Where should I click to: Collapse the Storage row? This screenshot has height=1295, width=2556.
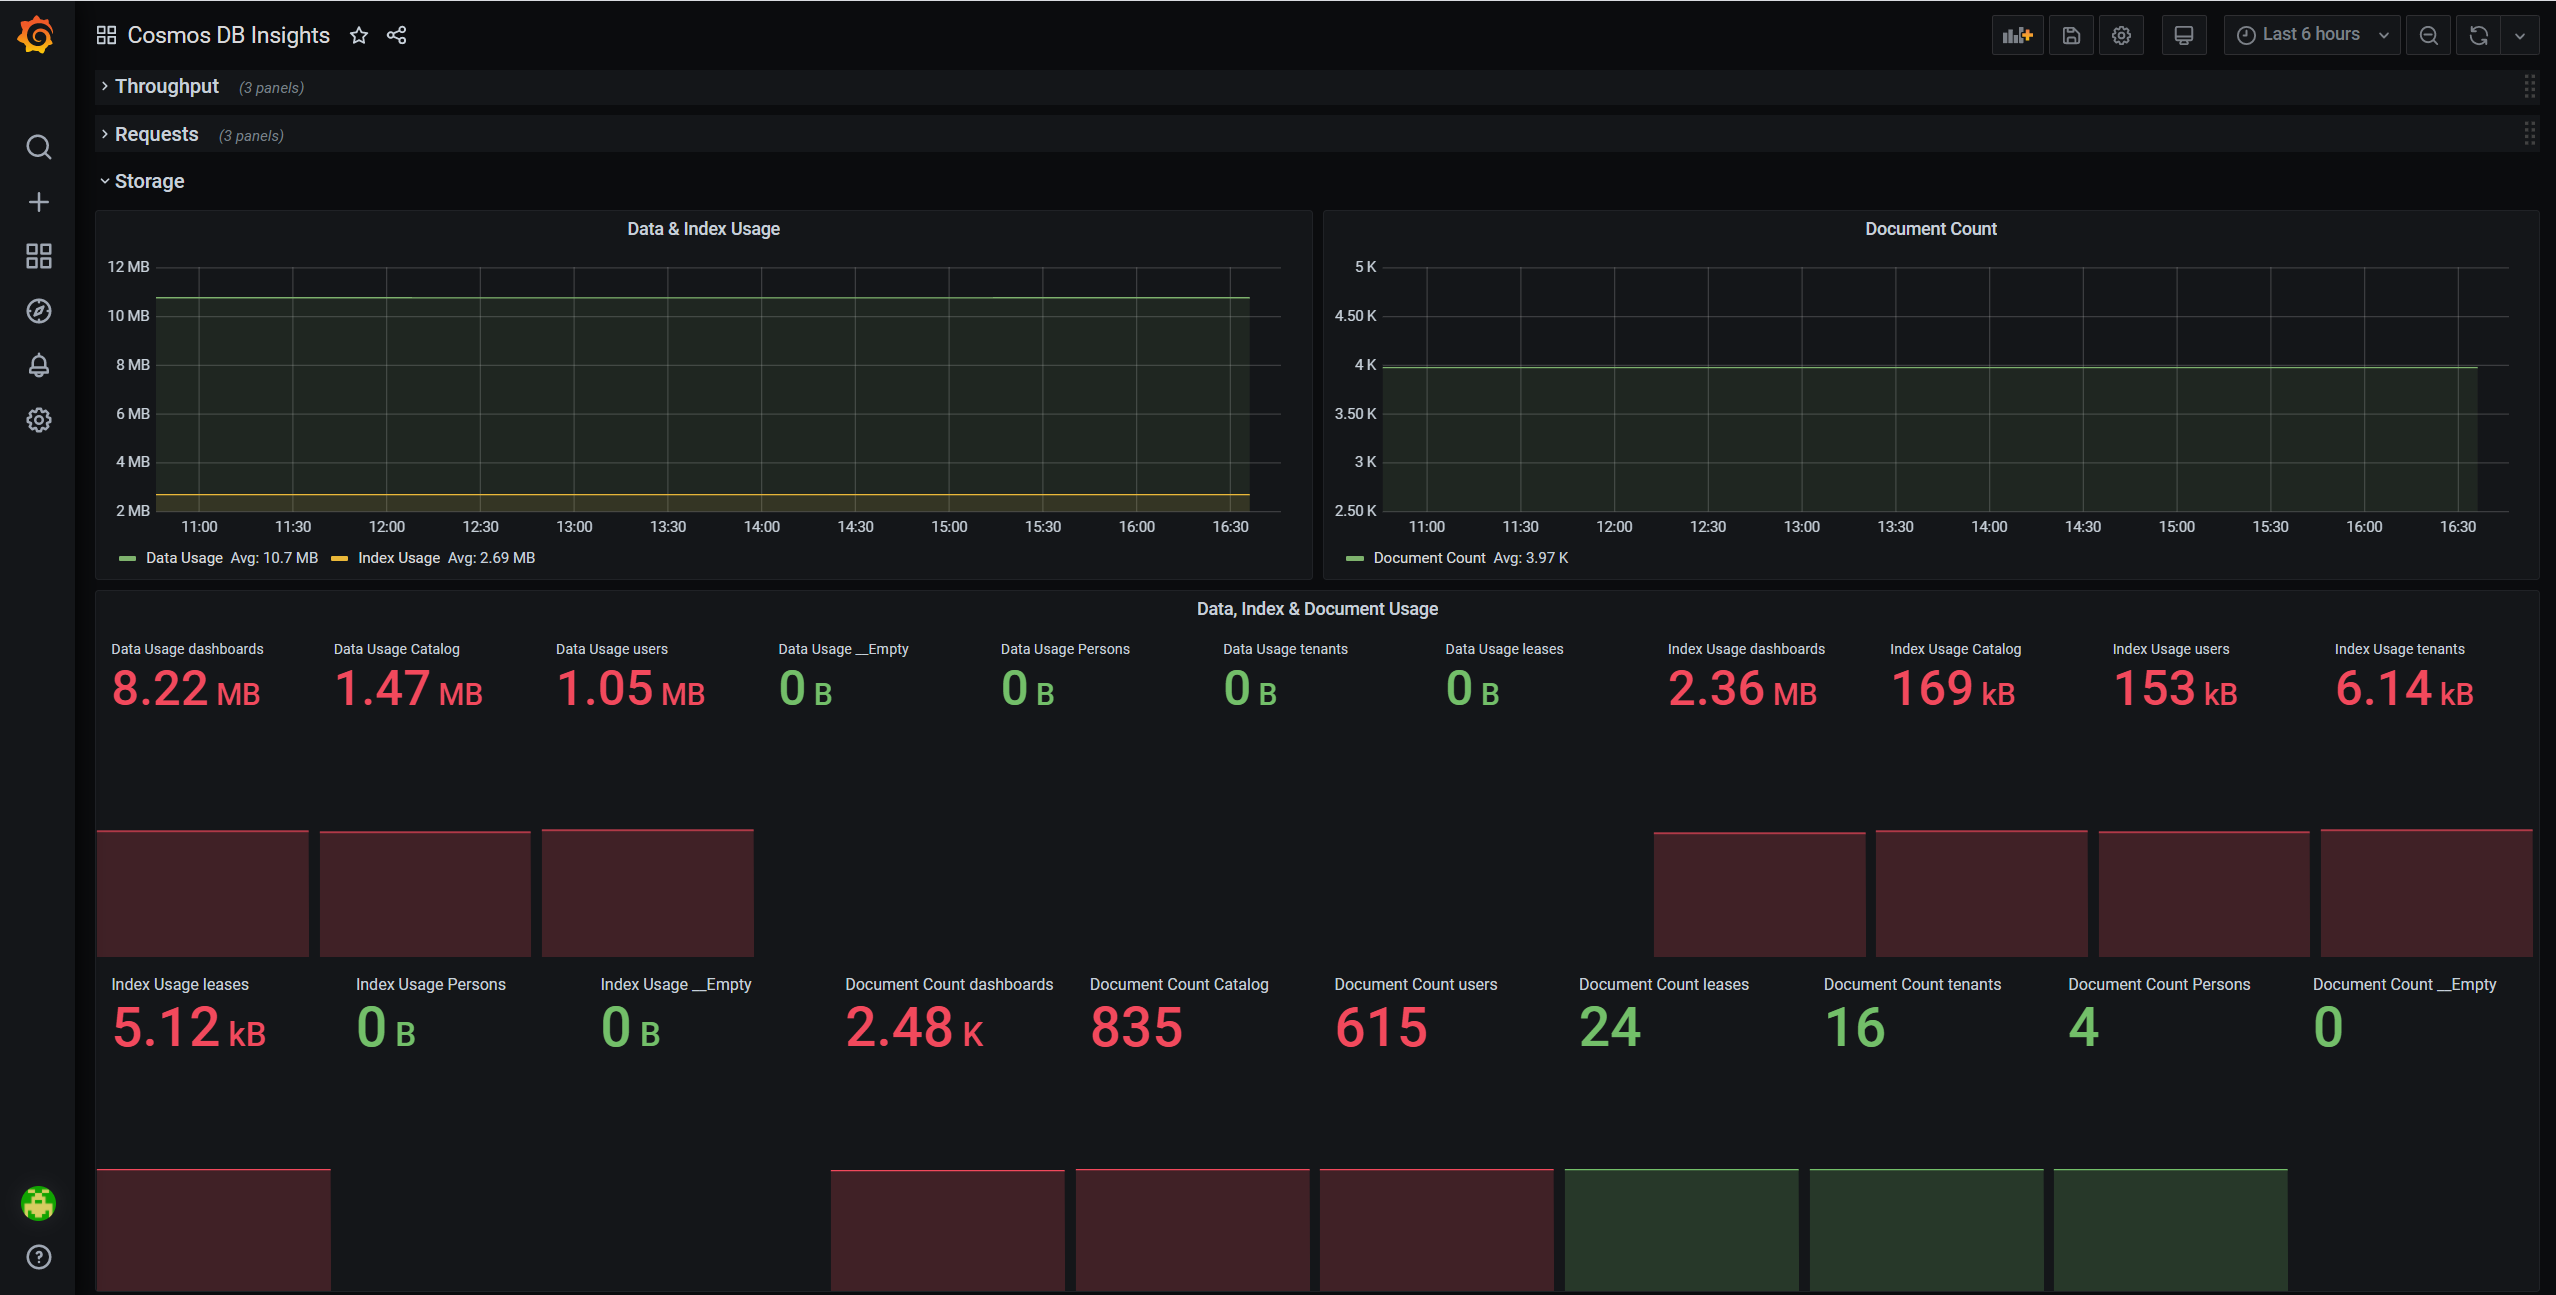tap(149, 181)
